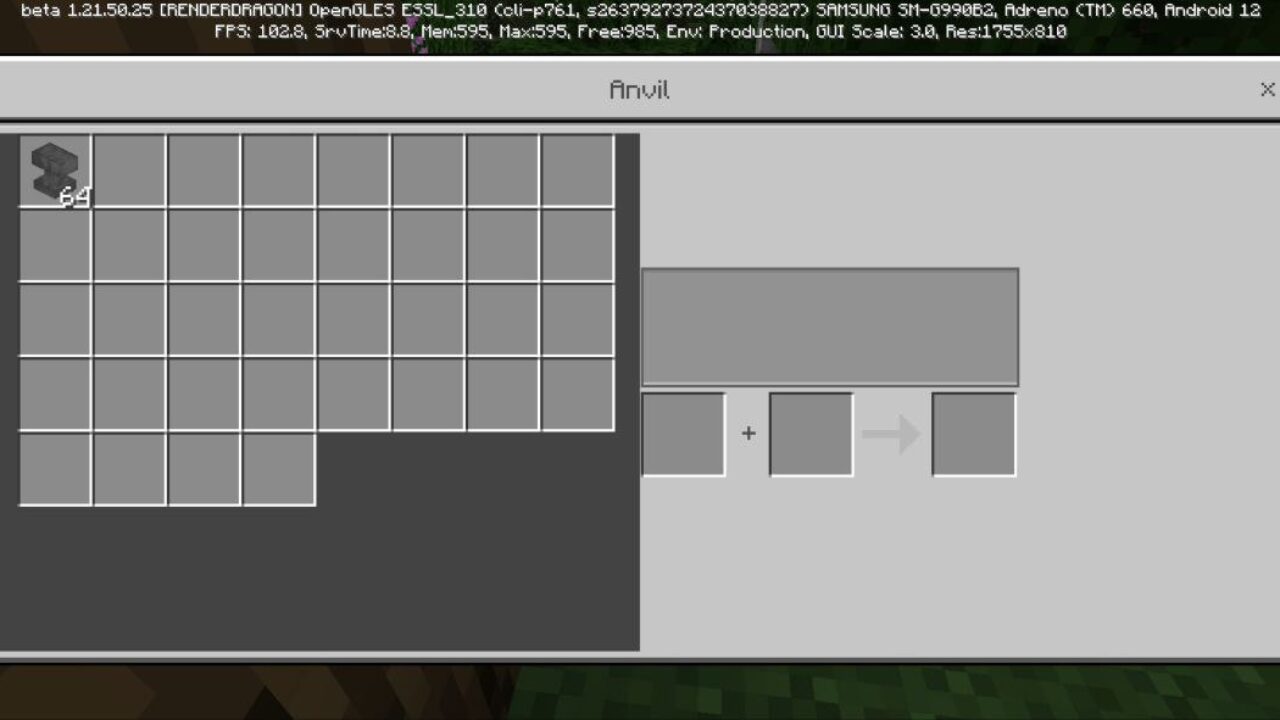
Task: Click the empty slot directly below the anvil item
Action: 55,245
